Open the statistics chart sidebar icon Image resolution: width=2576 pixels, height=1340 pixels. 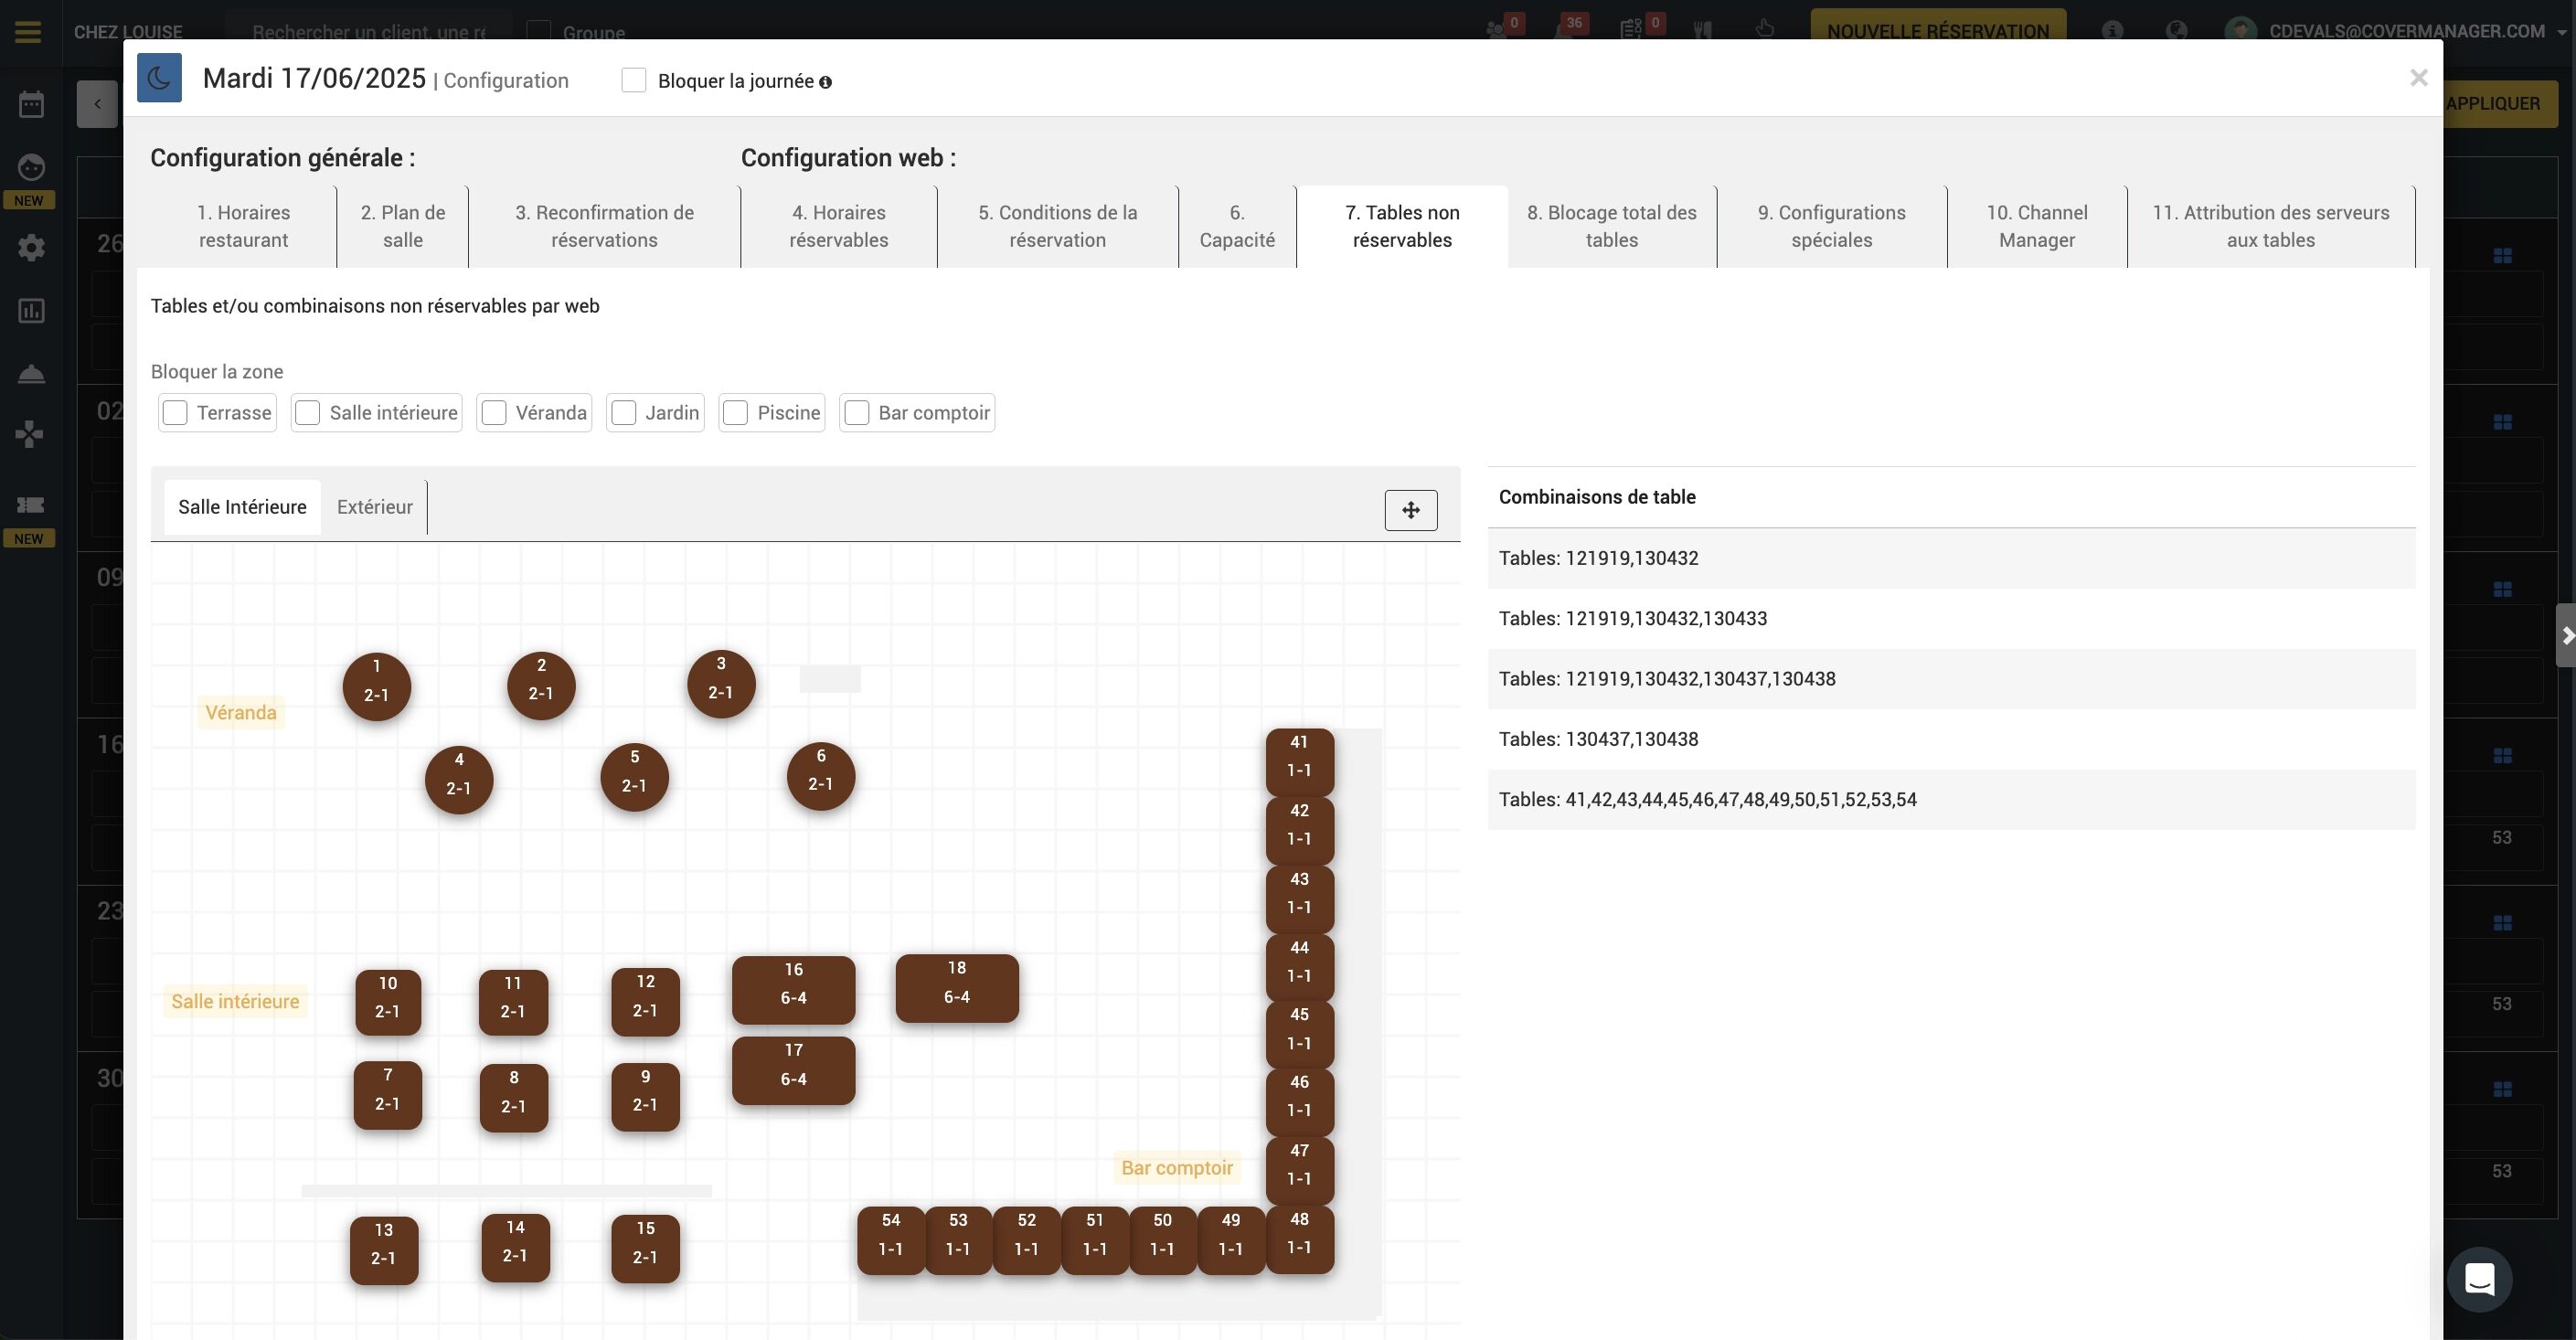(31, 311)
